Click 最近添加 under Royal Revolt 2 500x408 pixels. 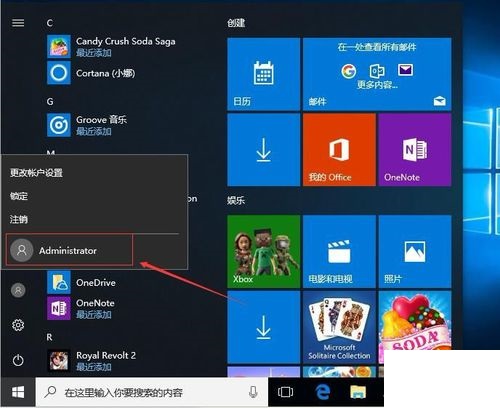(94, 367)
